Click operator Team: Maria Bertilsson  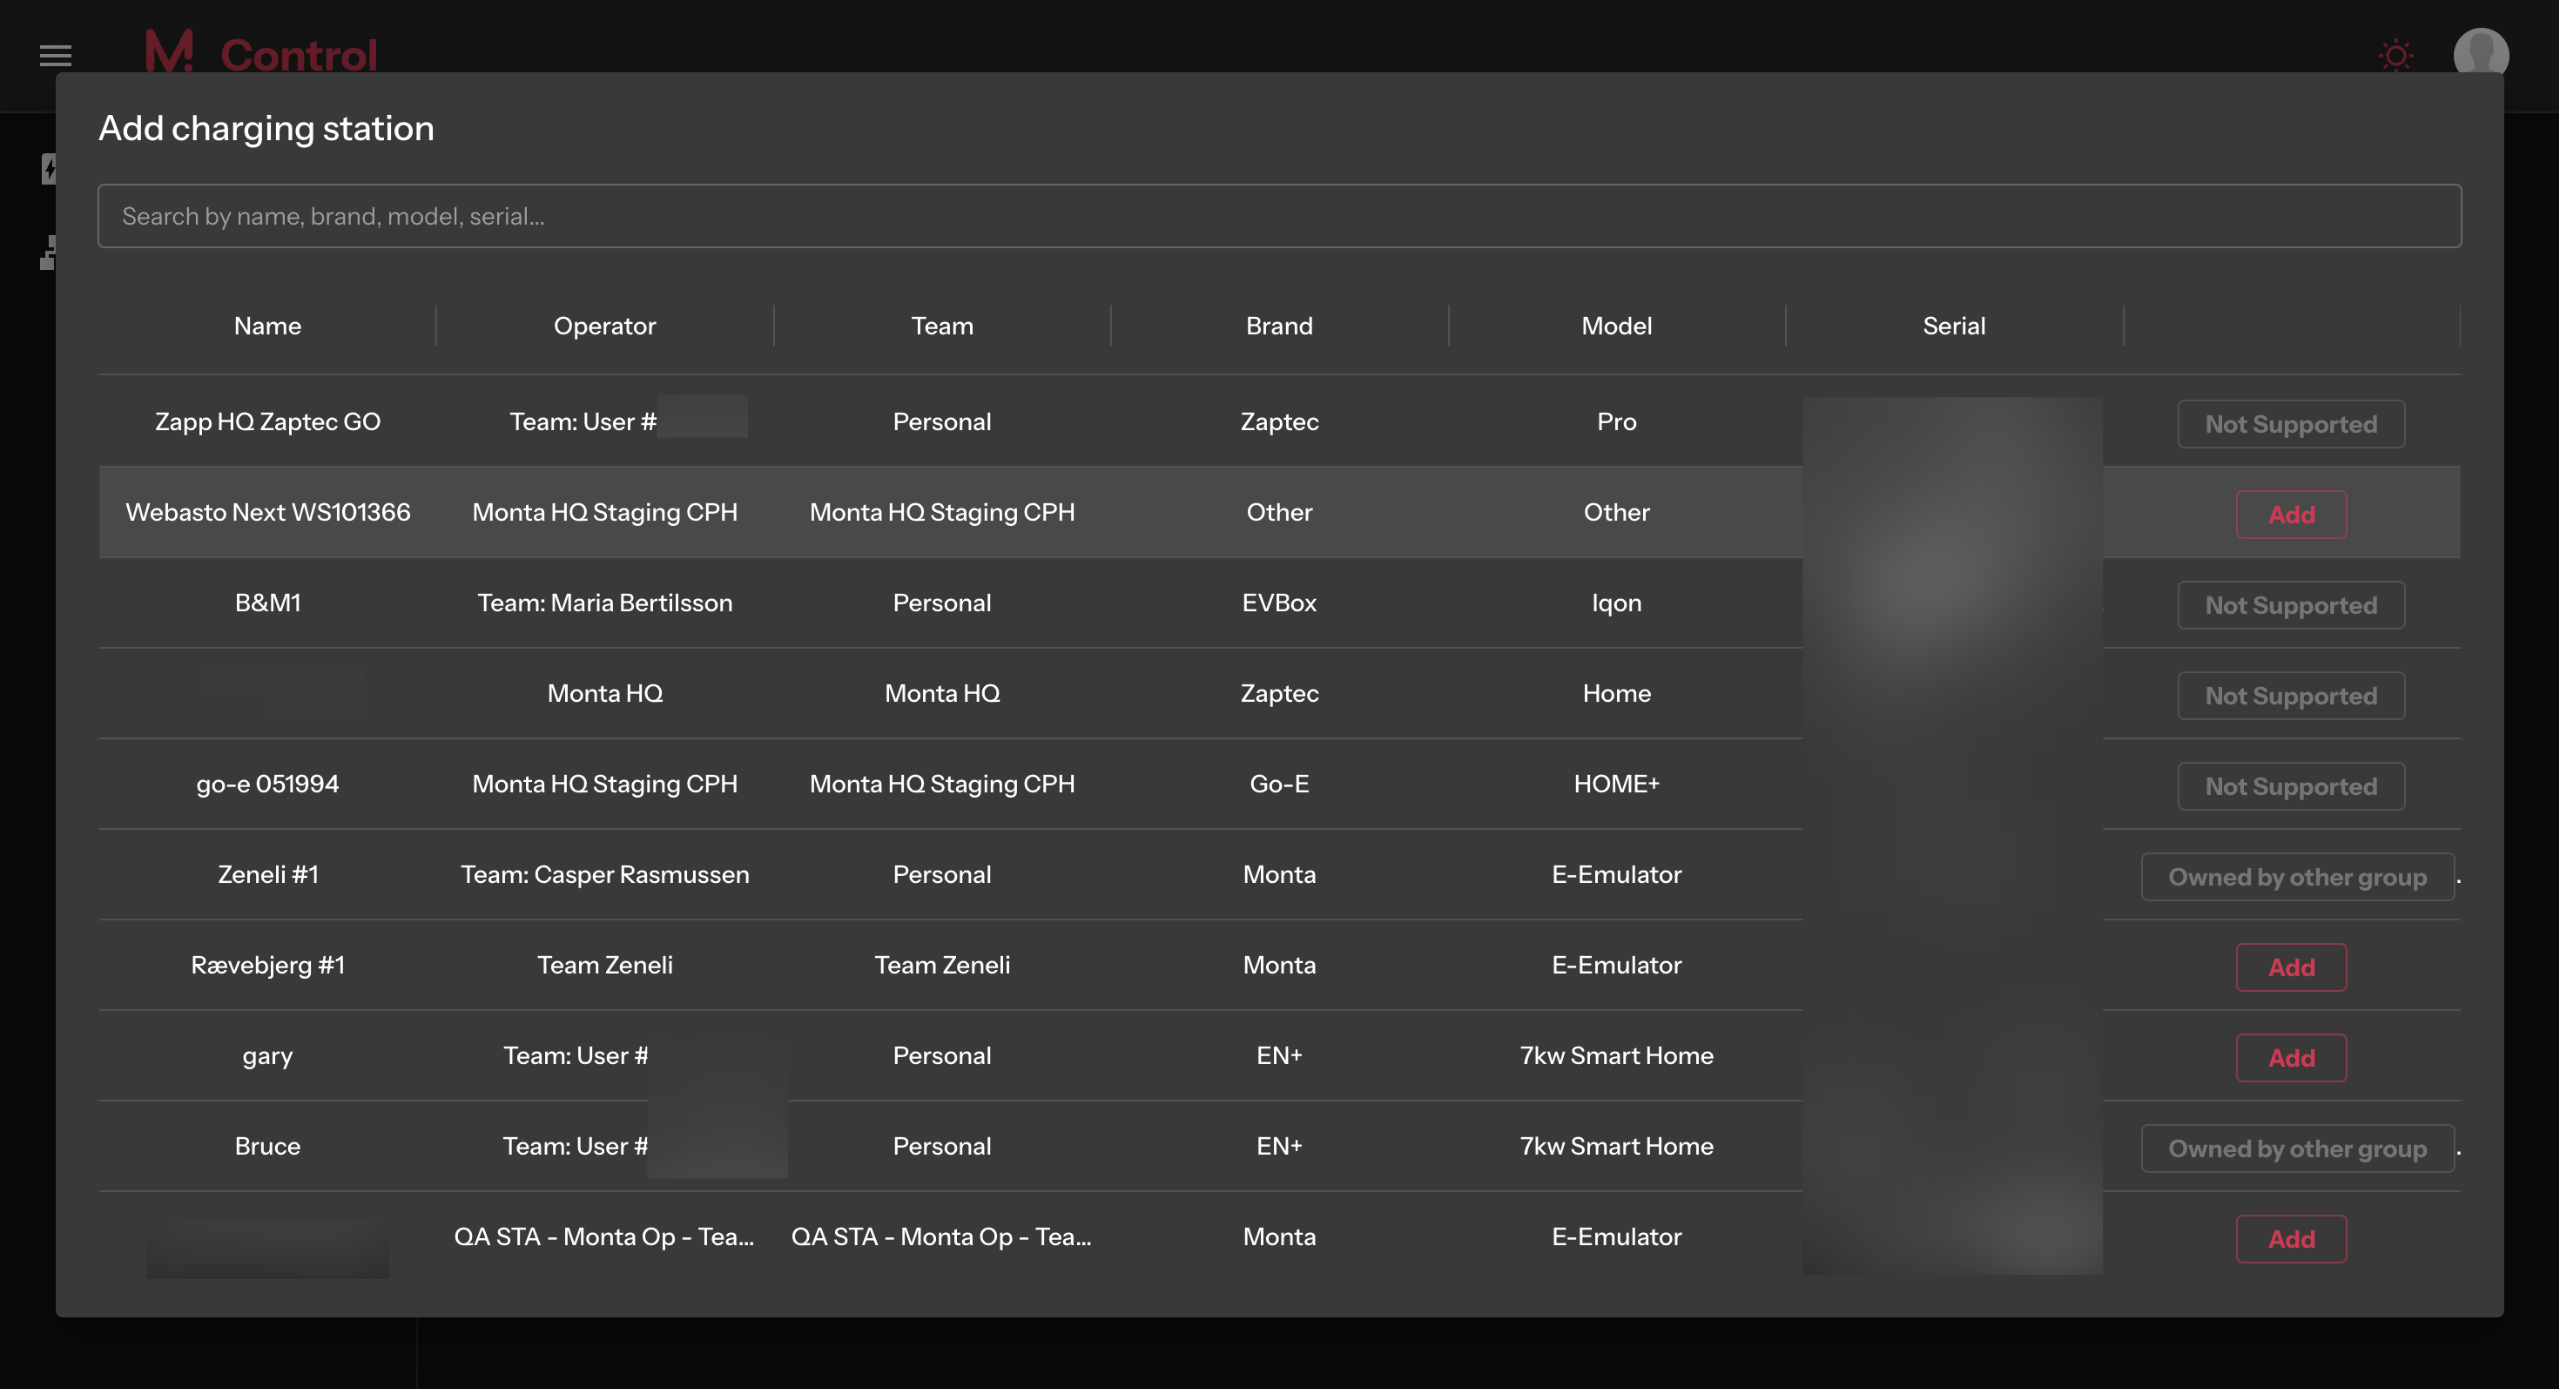(605, 603)
